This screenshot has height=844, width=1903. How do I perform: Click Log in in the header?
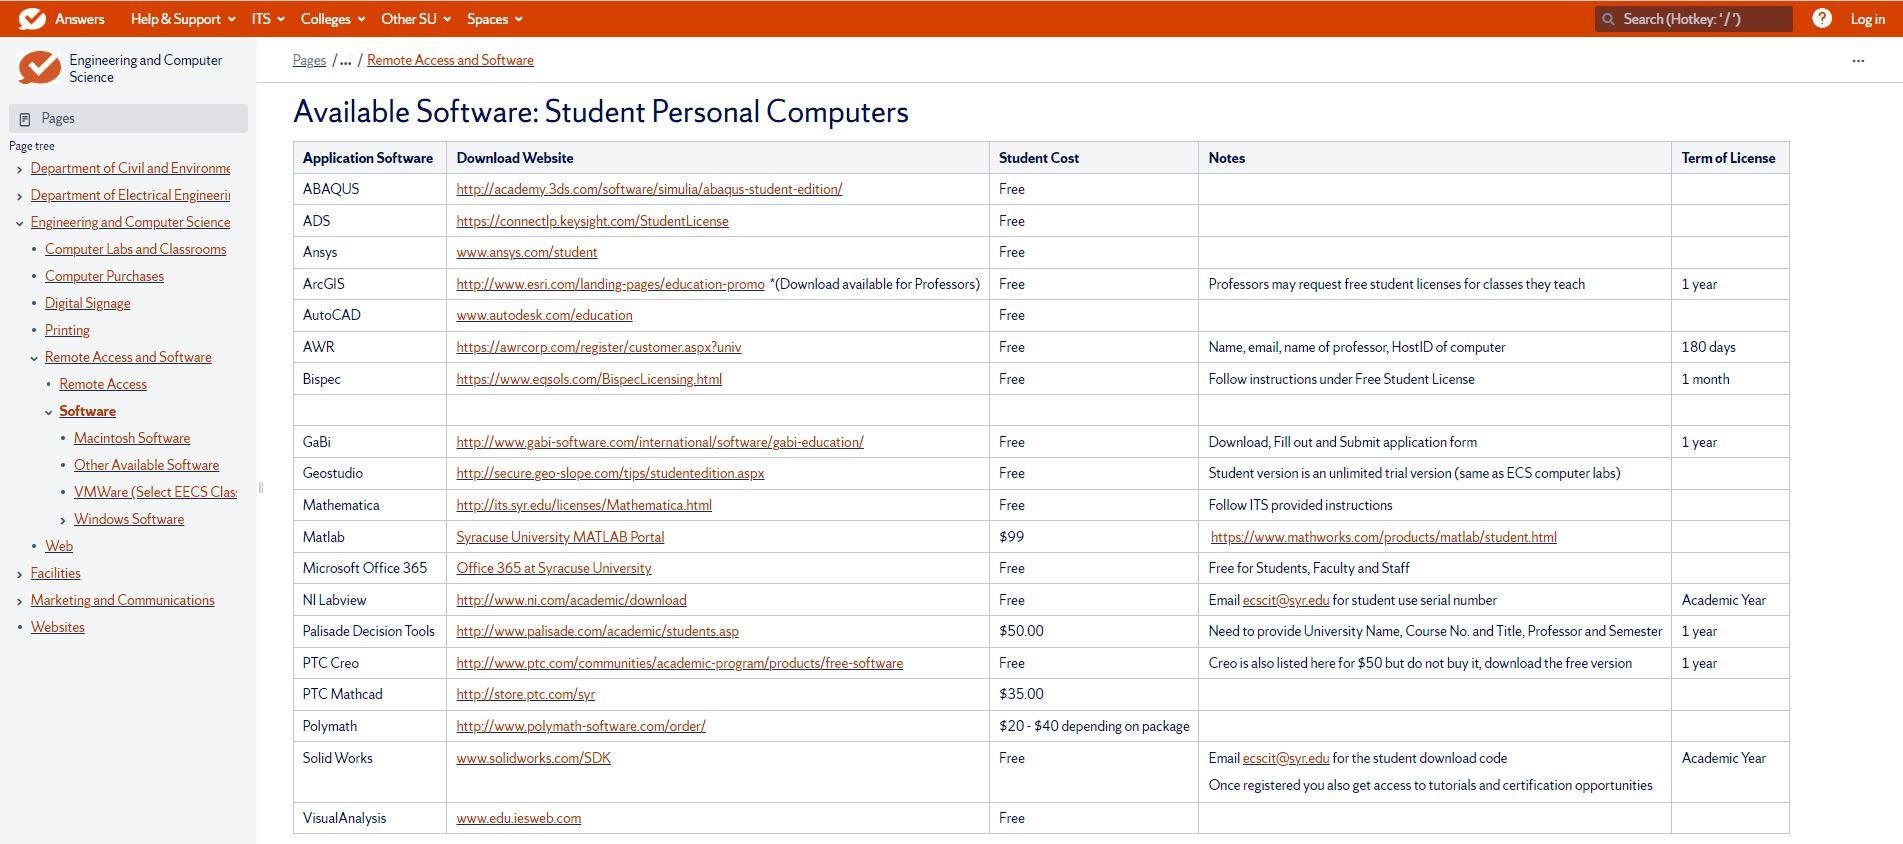tap(1867, 19)
